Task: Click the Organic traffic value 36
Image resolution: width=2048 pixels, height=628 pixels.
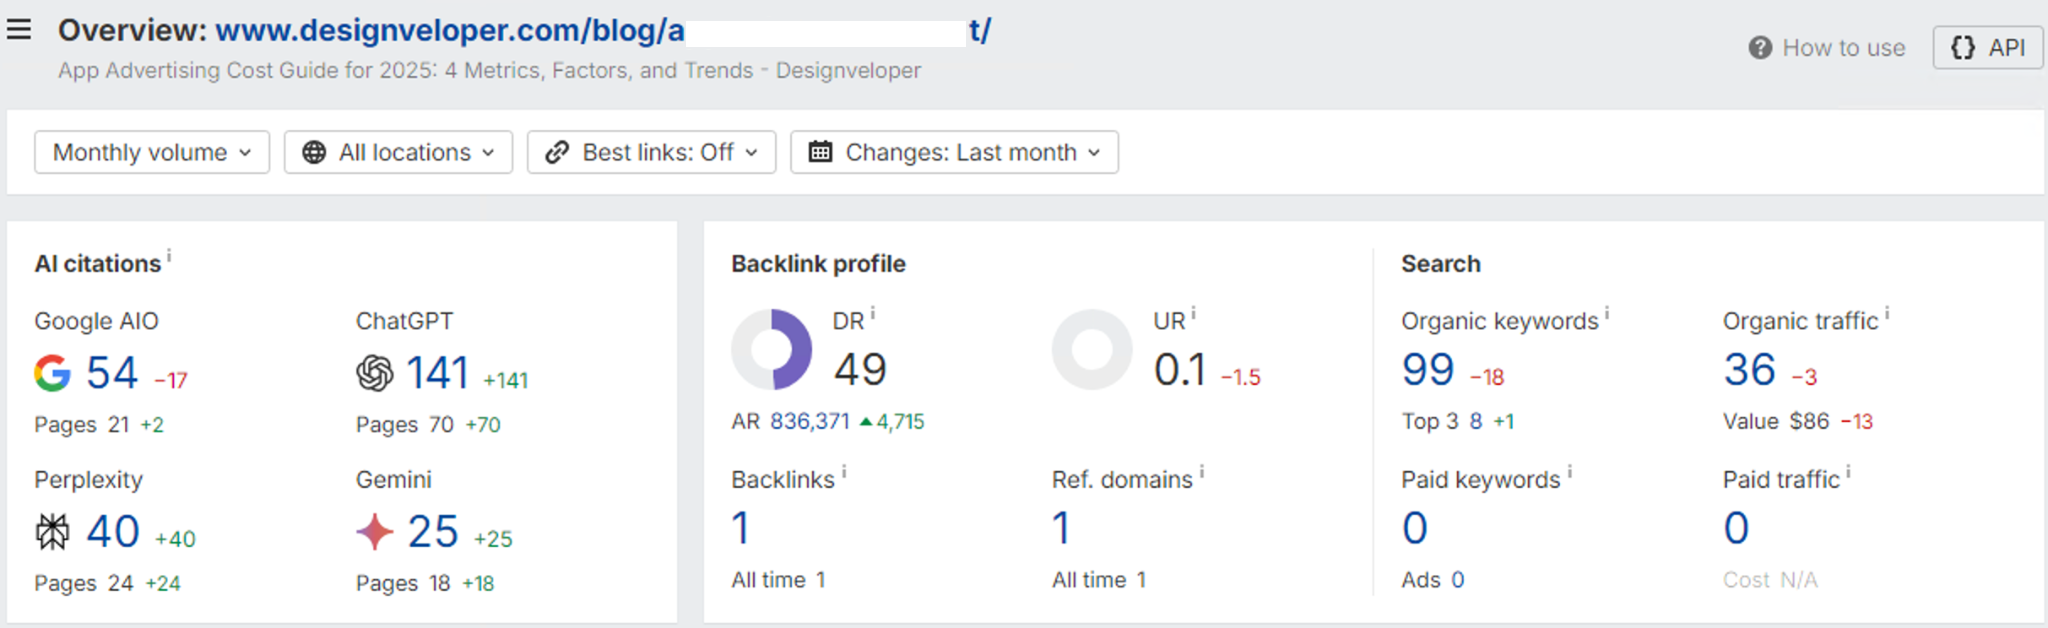Action: (1749, 370)
